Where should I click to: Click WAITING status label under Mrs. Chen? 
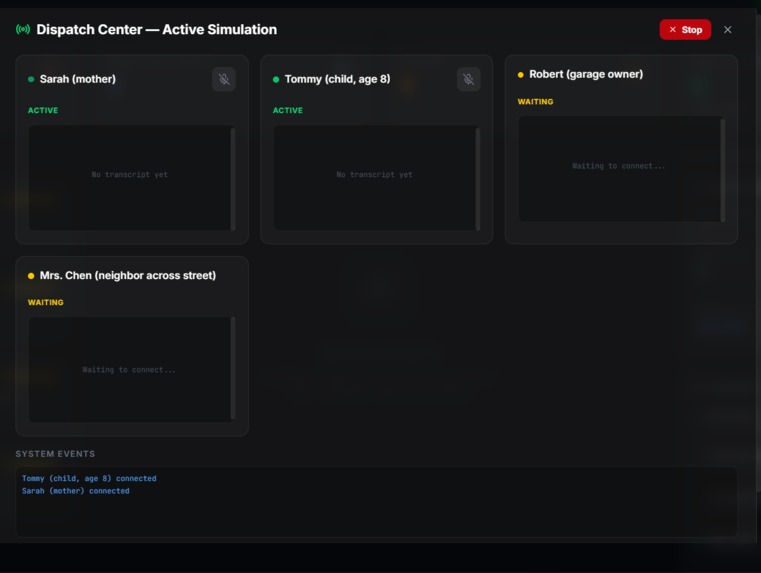click(46, 302)
